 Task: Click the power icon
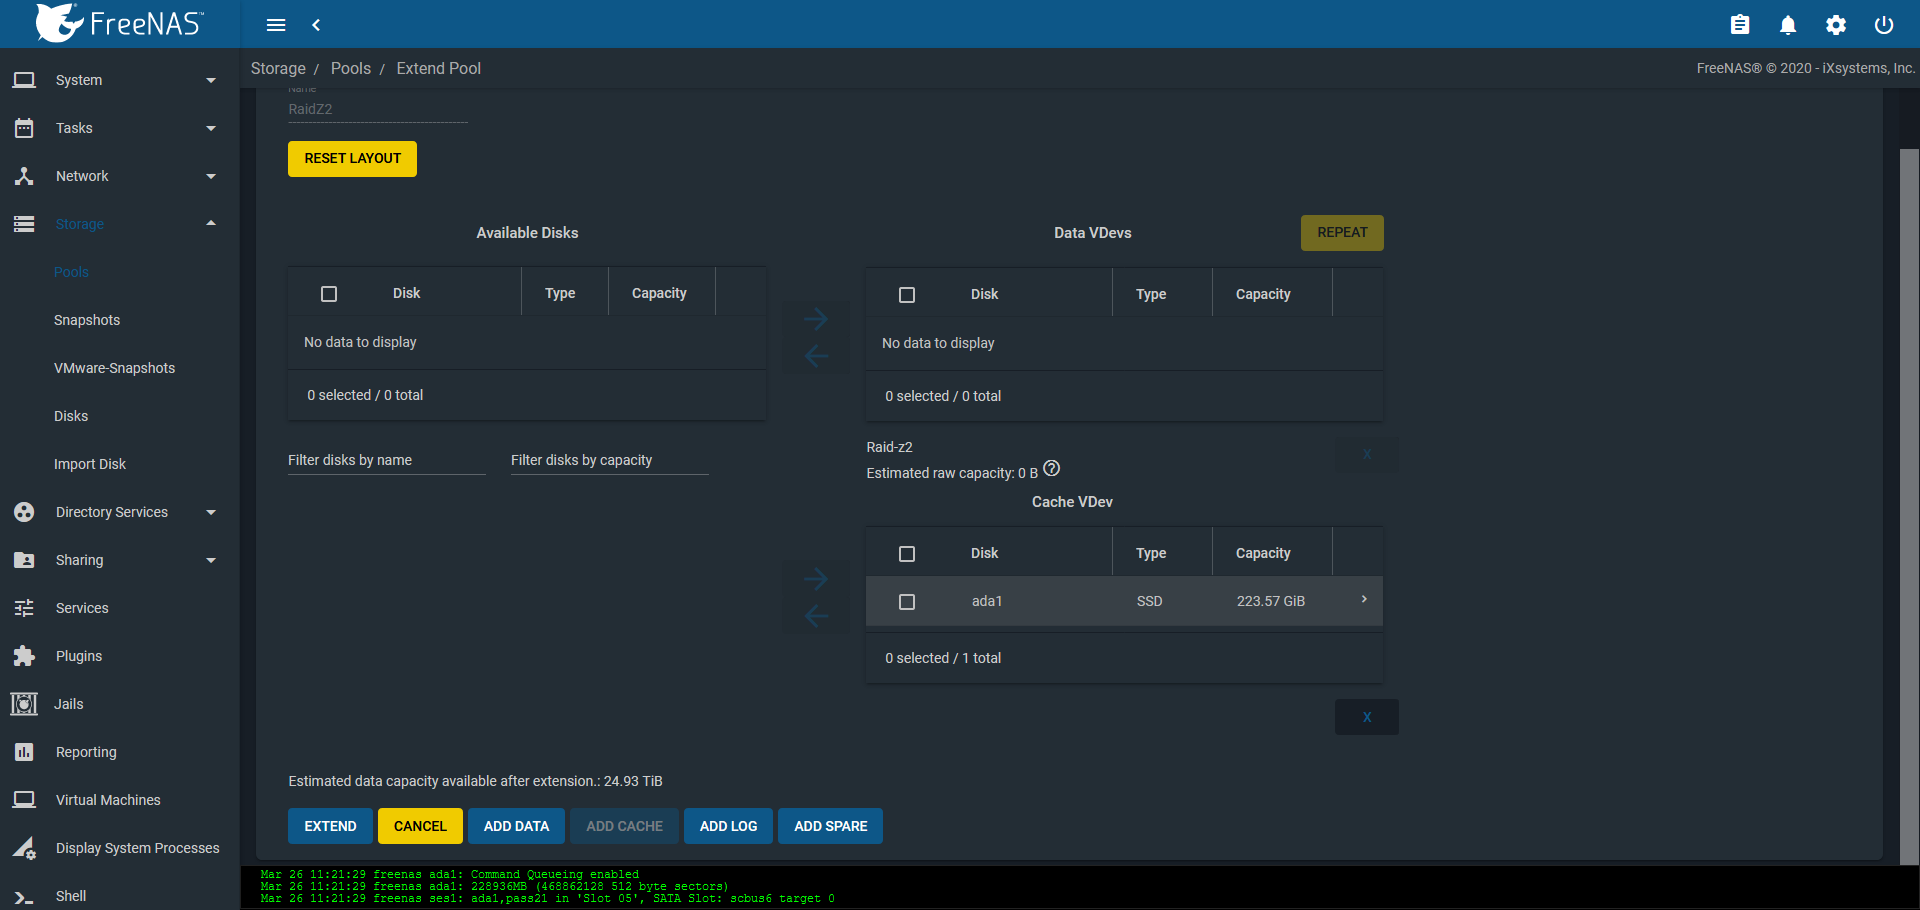click(x=1884, y=25)
